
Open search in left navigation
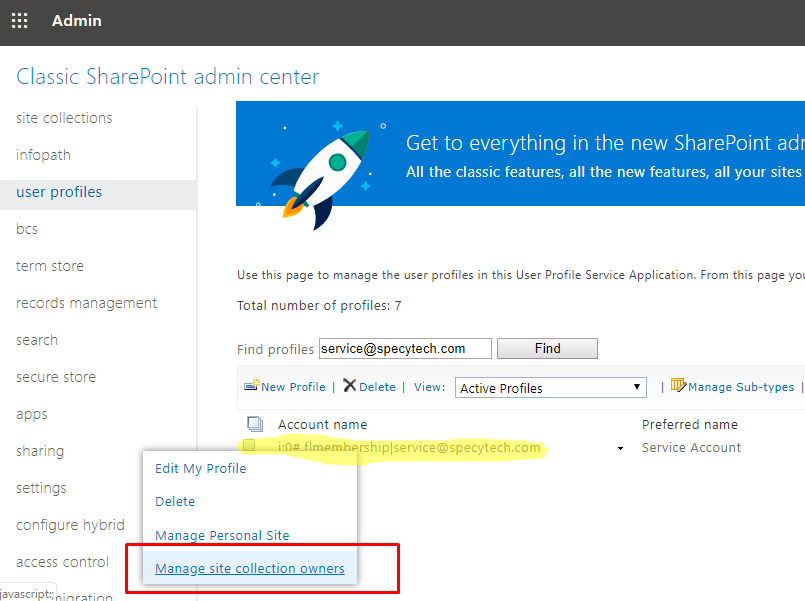(37, 340)
